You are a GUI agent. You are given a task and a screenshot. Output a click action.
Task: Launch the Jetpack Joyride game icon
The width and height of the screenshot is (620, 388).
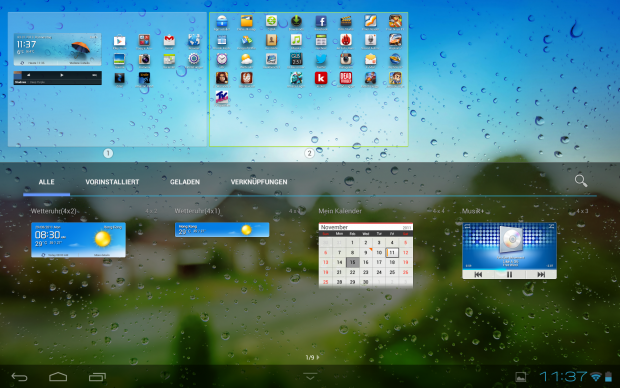pyautogui.click(x=395, y=78)
